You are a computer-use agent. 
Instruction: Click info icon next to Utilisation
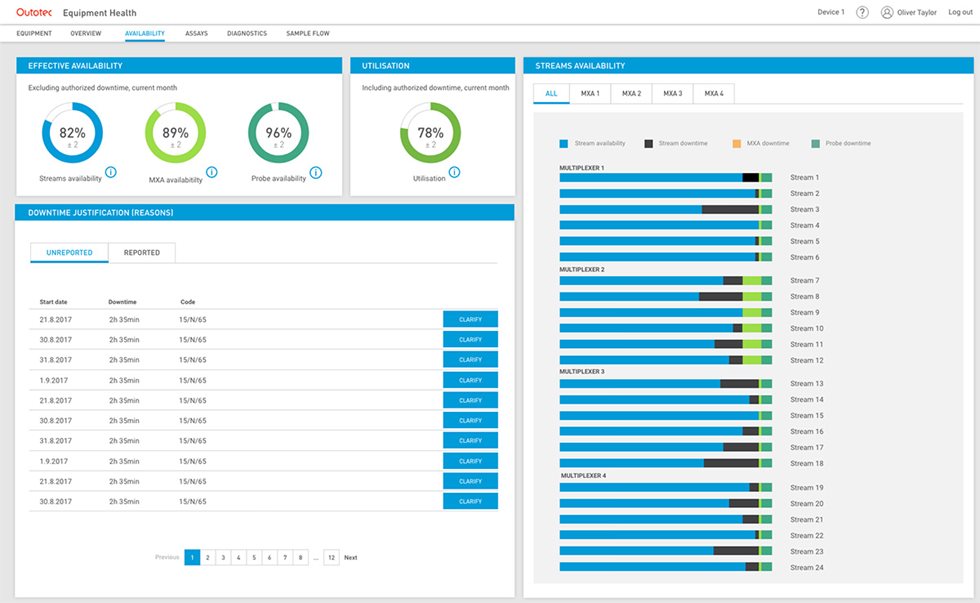454,172
